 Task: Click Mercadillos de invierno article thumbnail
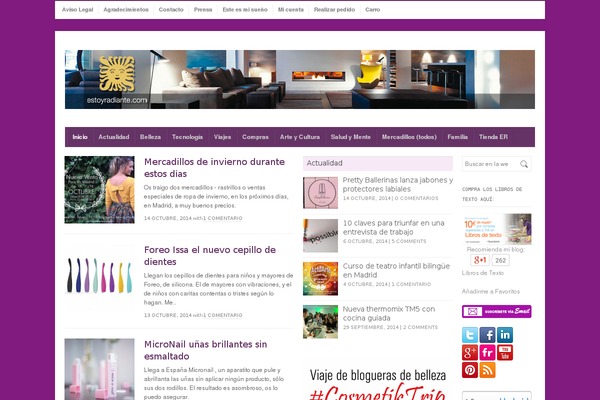pyautogui.click(x=99, y=189)
